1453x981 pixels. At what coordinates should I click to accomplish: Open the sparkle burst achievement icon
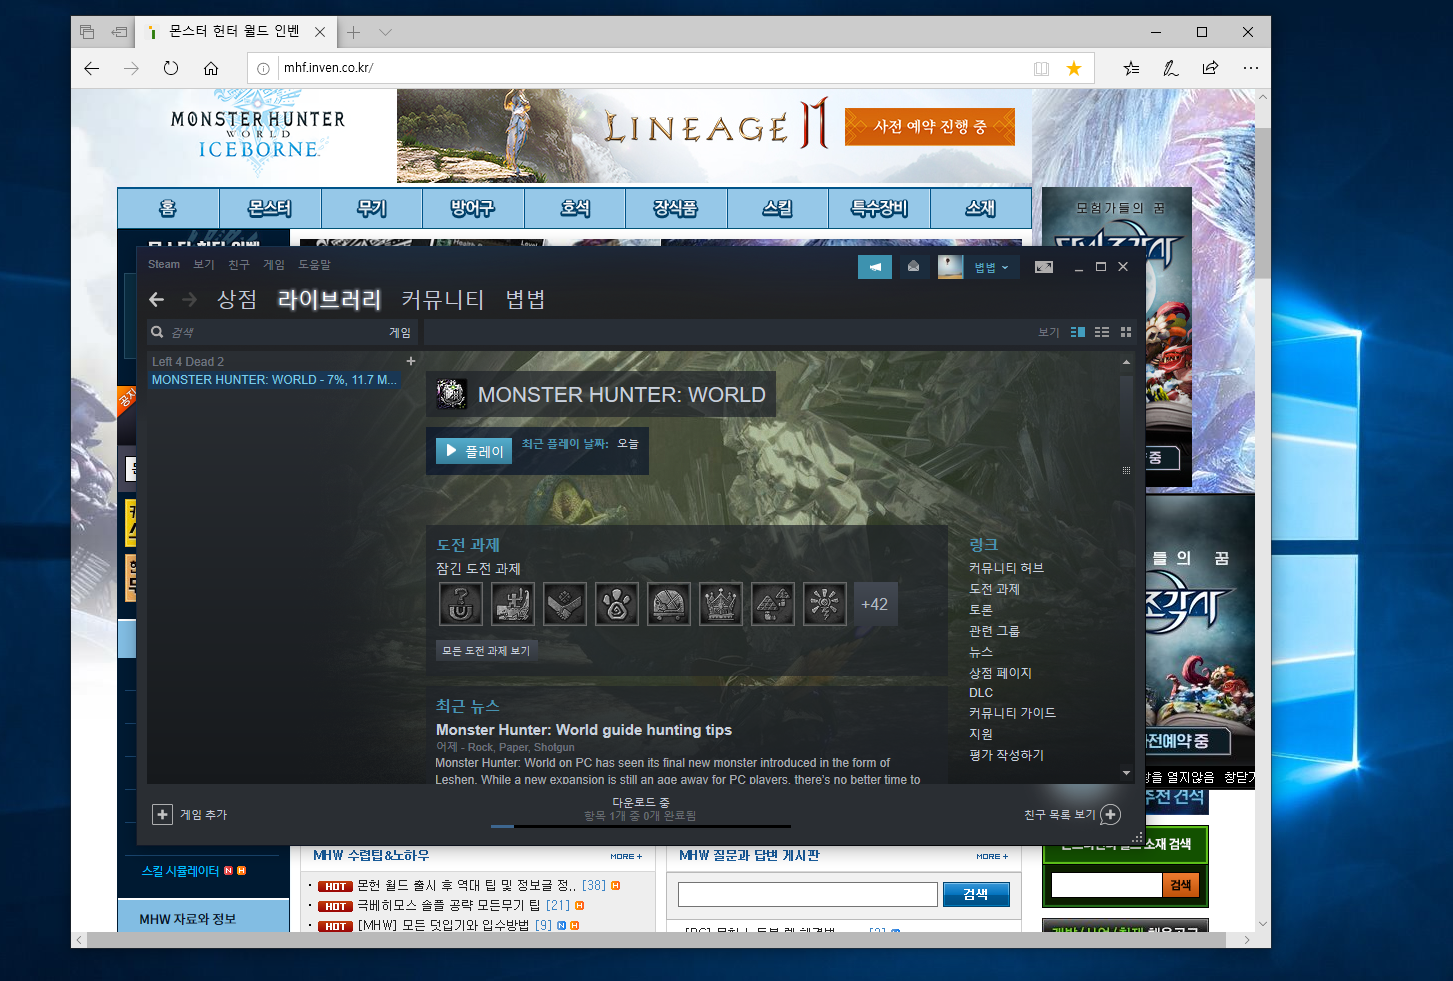click(x=825, y=604)
